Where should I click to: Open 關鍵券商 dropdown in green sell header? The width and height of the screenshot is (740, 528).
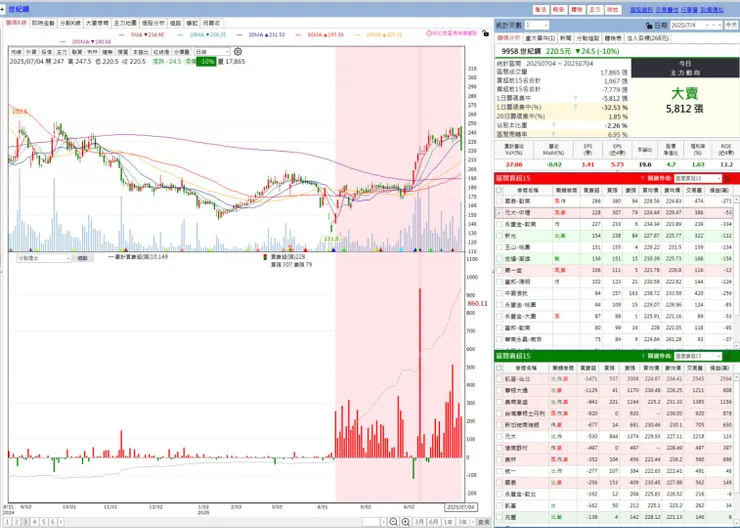pos(698,356)
